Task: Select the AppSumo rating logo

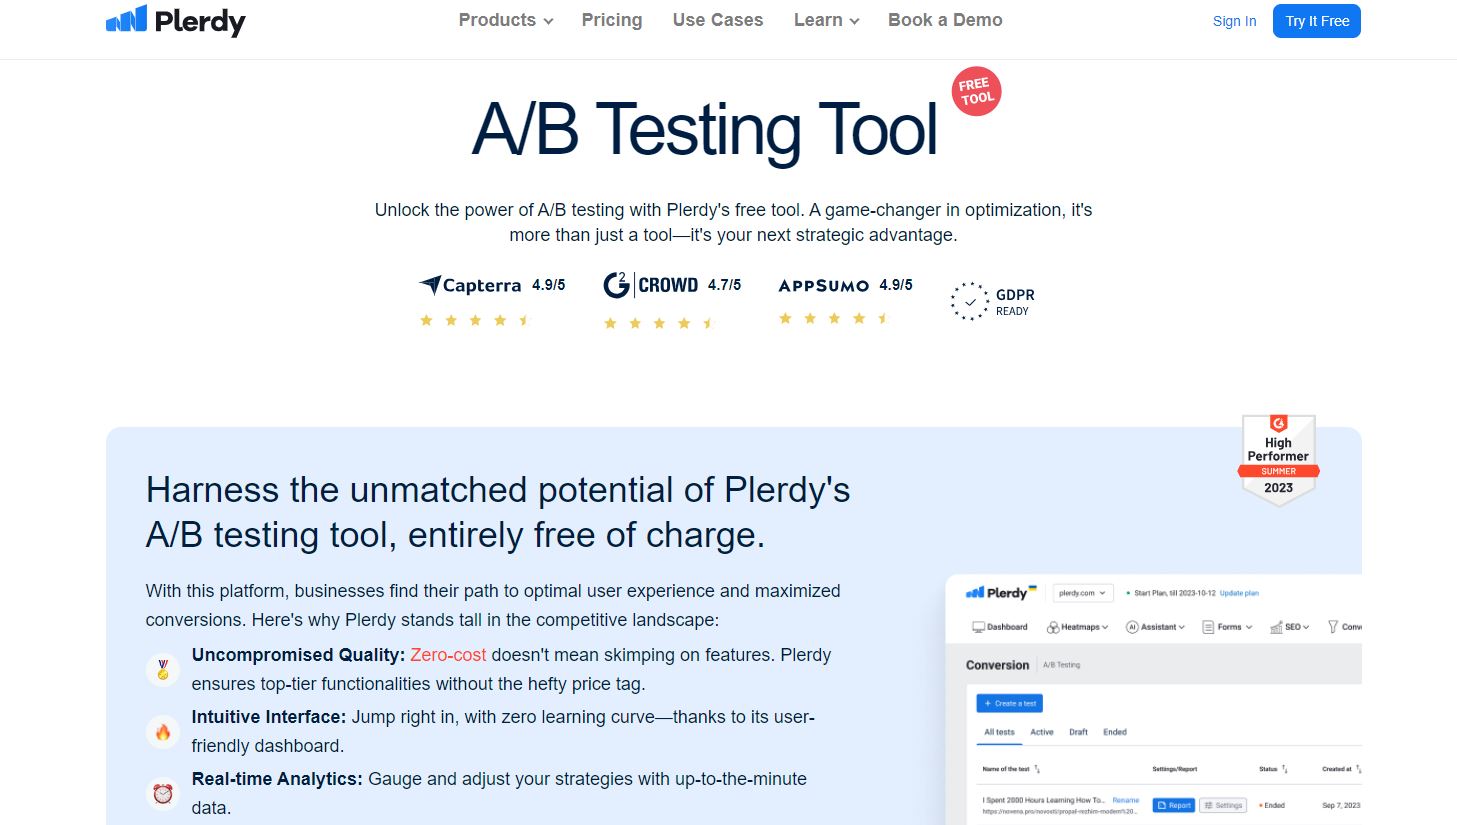Action: tap(823, 286)
